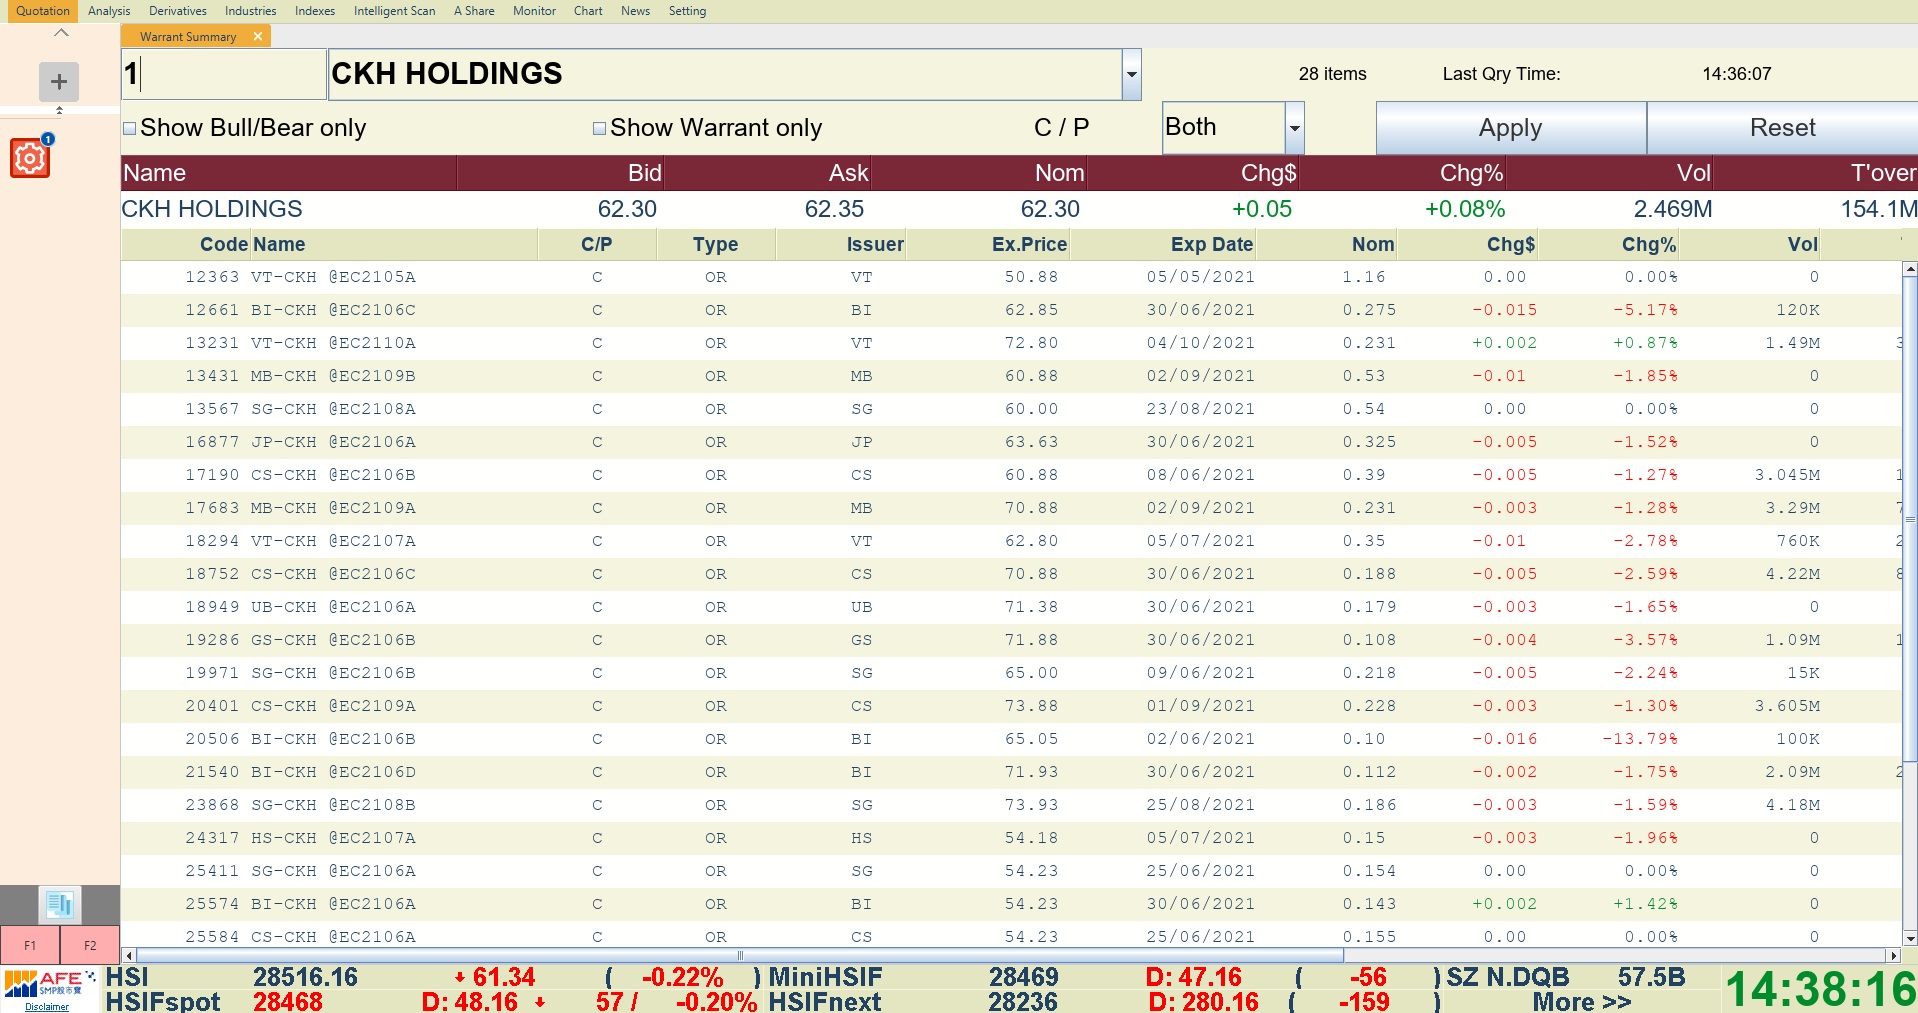Click the SZ N.DQB ticker label
This screenshot has width=1918, height=1013.
tap(1508, 977)
